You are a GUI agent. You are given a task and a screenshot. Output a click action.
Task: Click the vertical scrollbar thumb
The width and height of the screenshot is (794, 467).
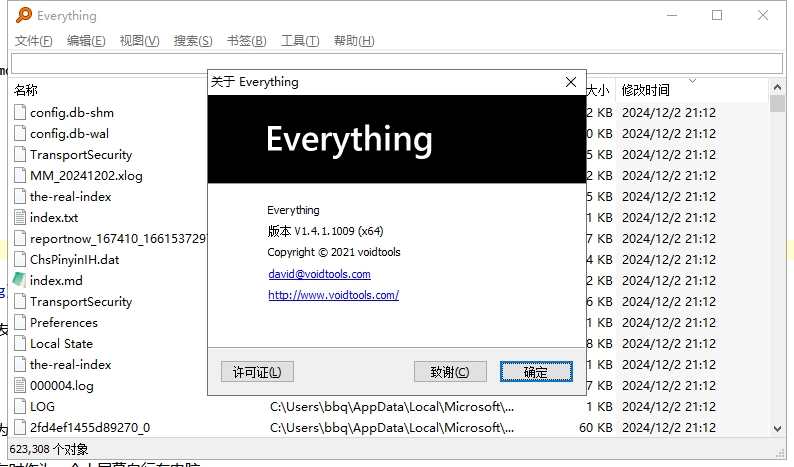[x=777, y=103]
